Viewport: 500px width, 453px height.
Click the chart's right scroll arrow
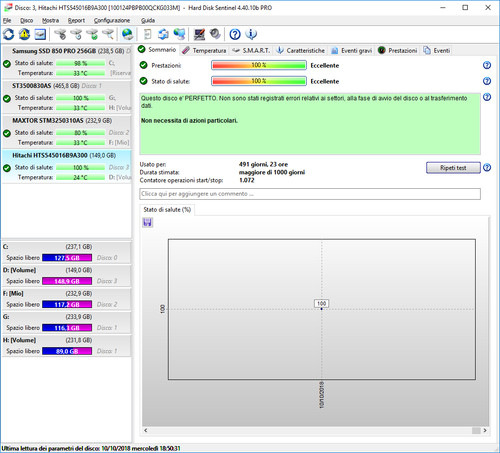pos(485,430)
